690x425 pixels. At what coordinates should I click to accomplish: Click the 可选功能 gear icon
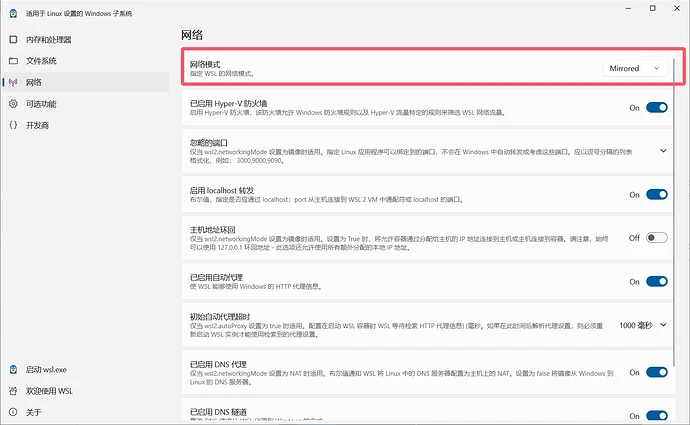pyautogui.click(x=12, y=103)
